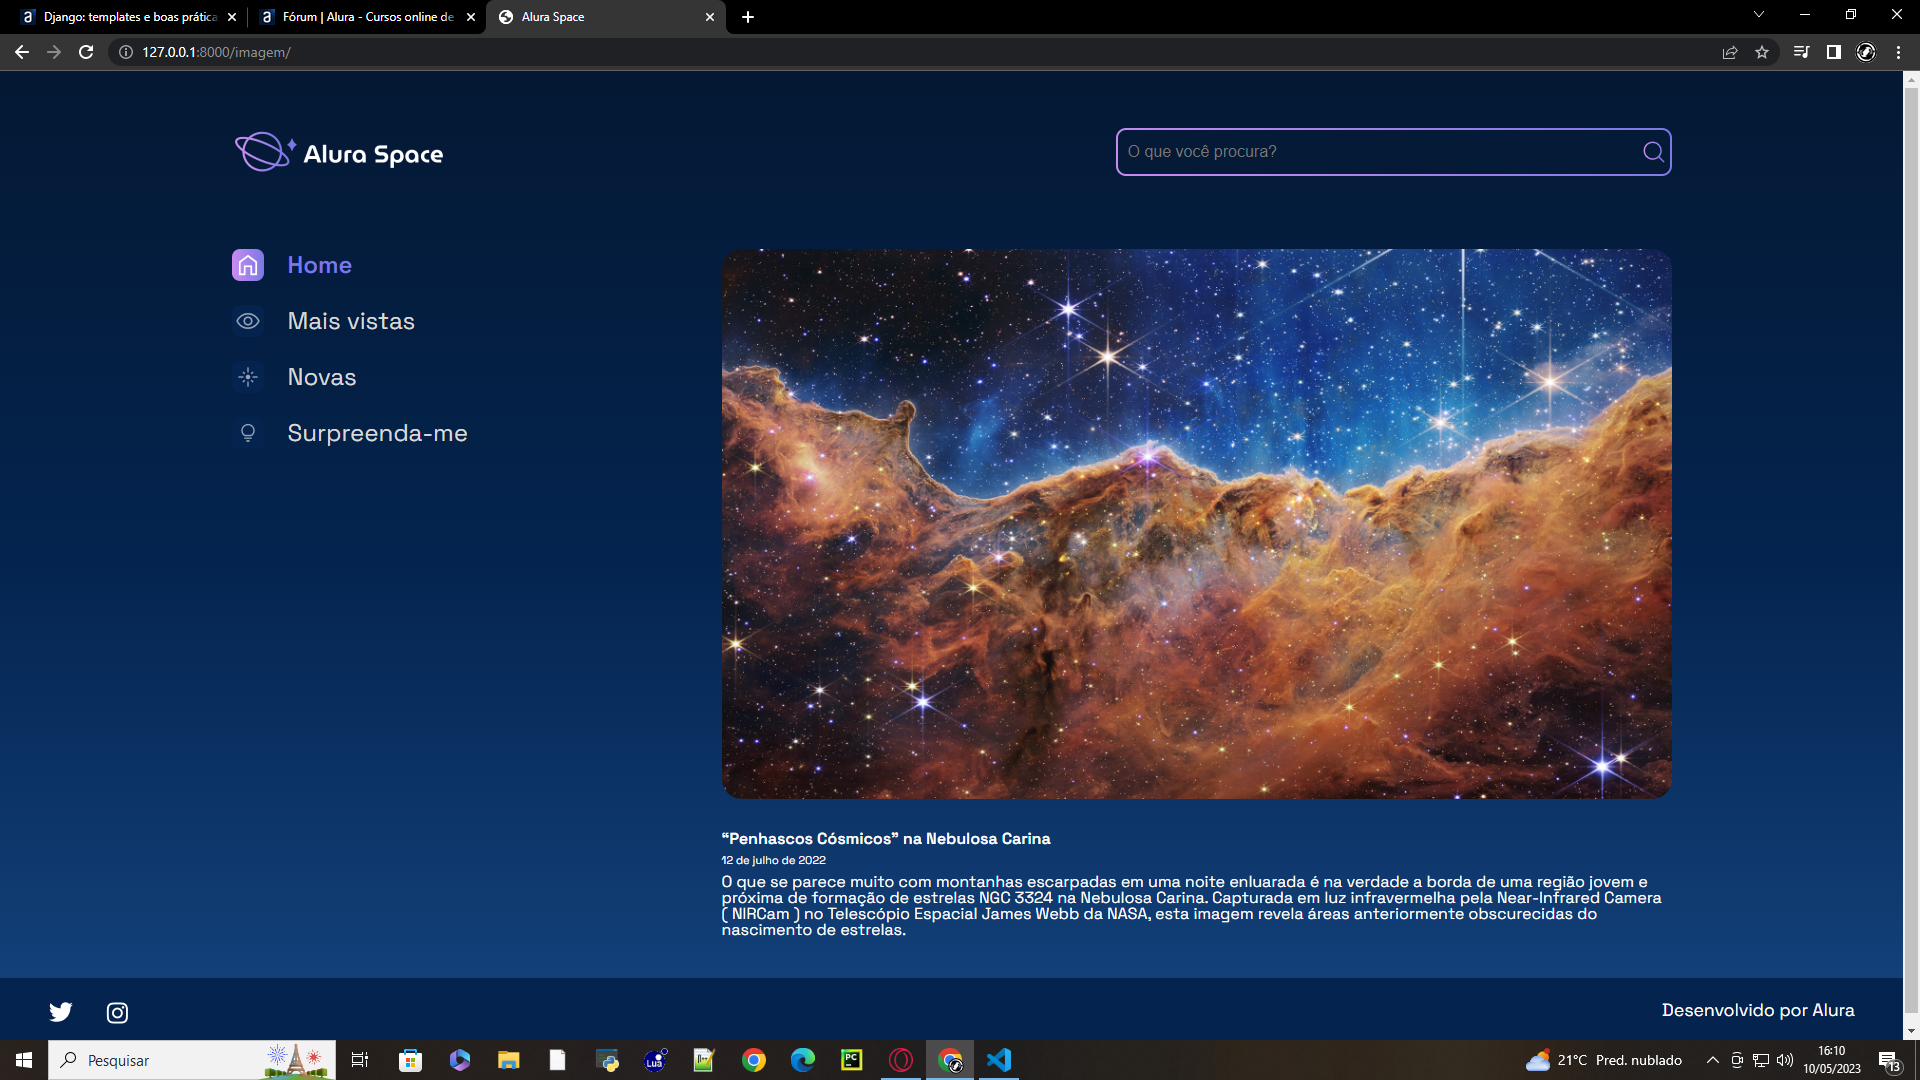Select Surpreenda-me in the sidebar
Image resolution: width=1920 pixels, height=1080 pixels.
[x=377, y=433]
